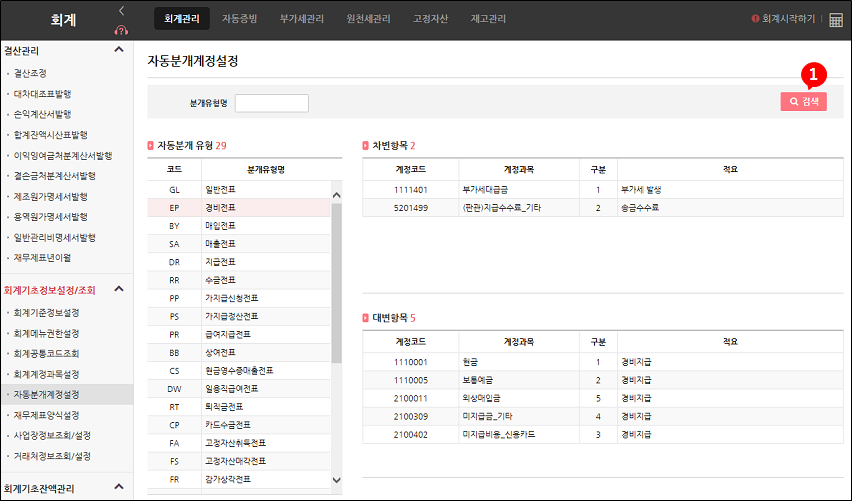Open the calculator icon in top bar
This screenshot has height=501, width=852.
pyautogui.click(x=836, y=20)
